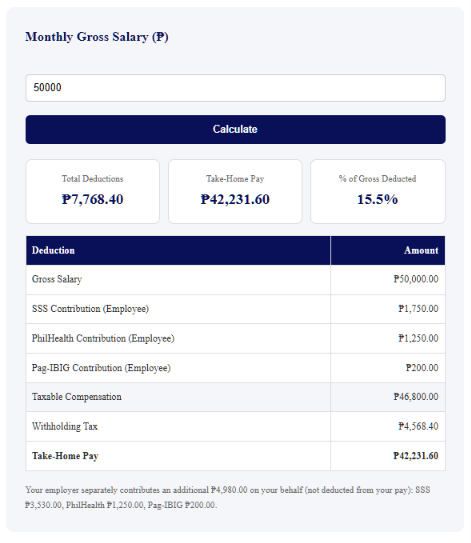This screenshot has height=543, width=471.
Task: Select the bold Take-Home Pay table row
Action: pos(236,456)
